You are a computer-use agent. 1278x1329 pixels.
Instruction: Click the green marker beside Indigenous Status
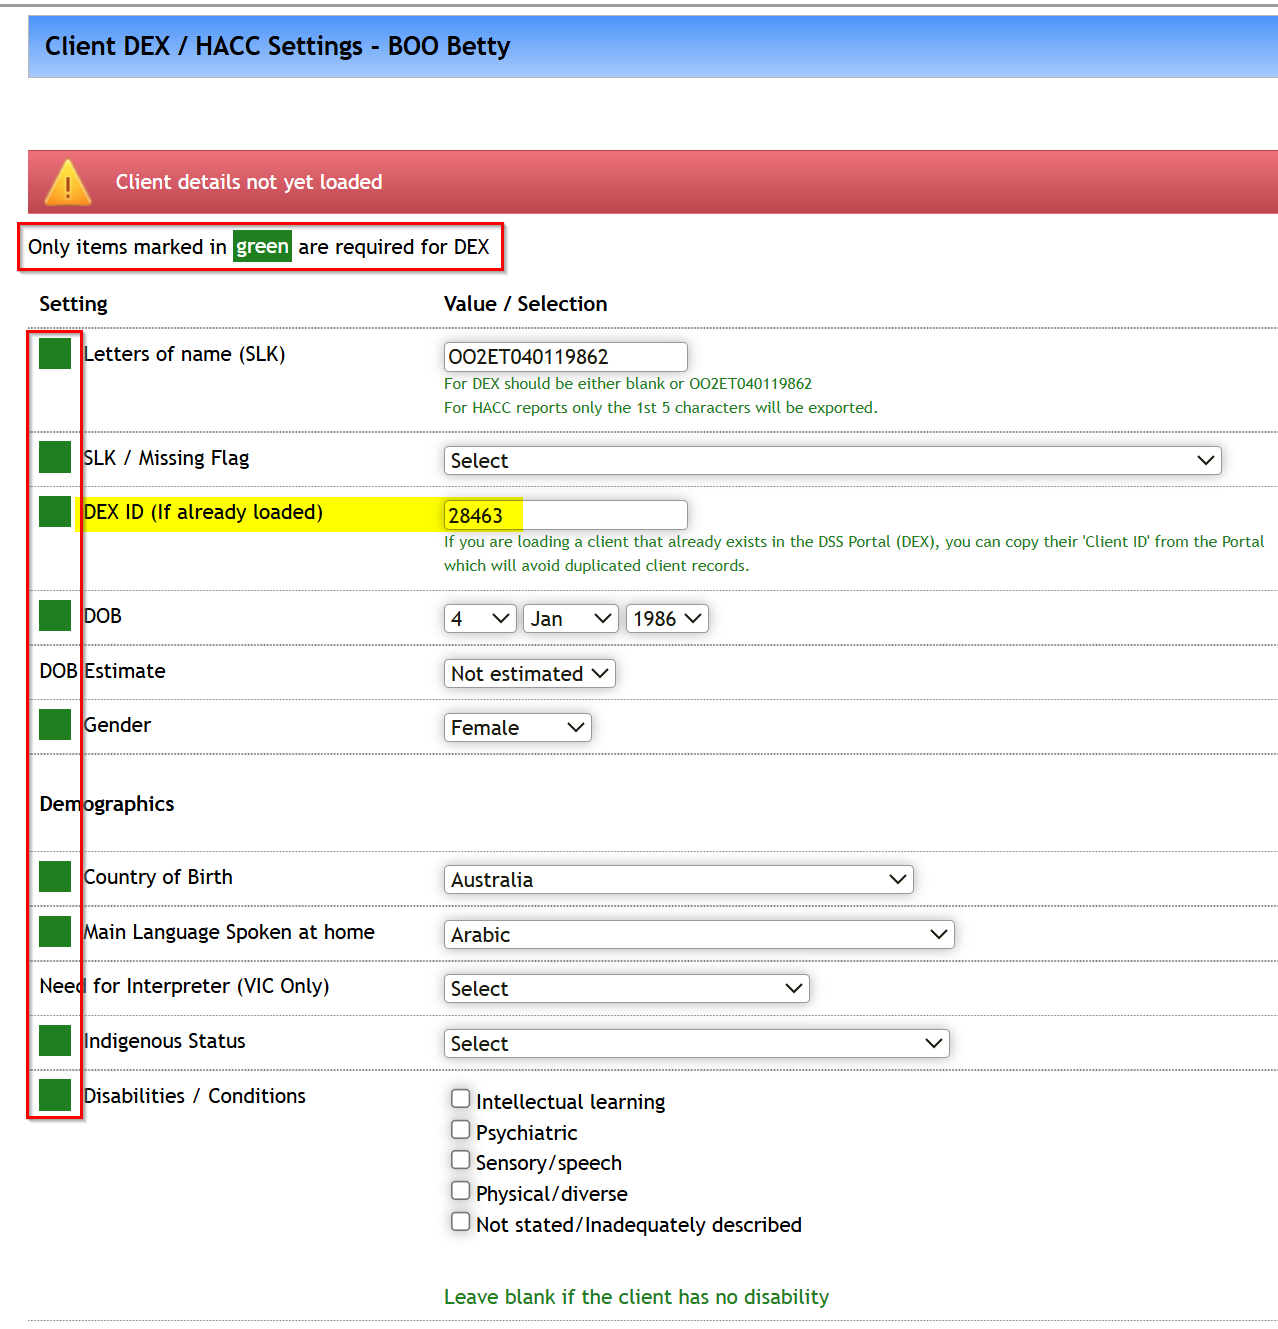pyautogui.click(x=55, y=1040)
